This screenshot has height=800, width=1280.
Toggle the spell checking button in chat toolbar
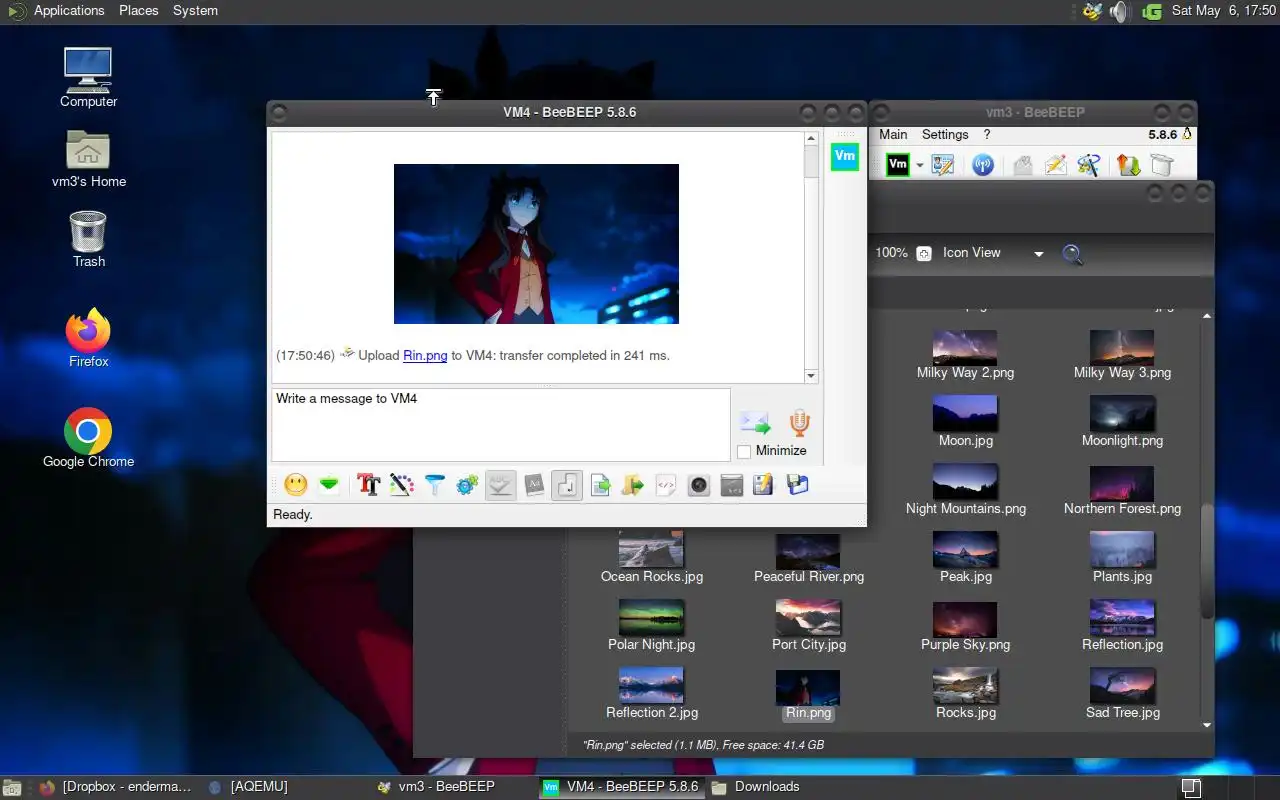(500, 485)
